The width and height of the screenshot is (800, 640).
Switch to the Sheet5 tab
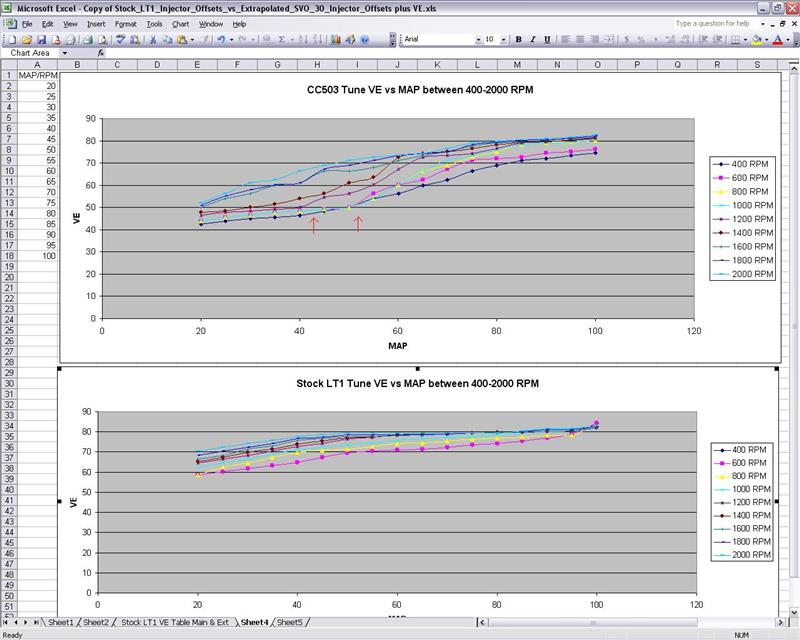(x=289, y=622)
